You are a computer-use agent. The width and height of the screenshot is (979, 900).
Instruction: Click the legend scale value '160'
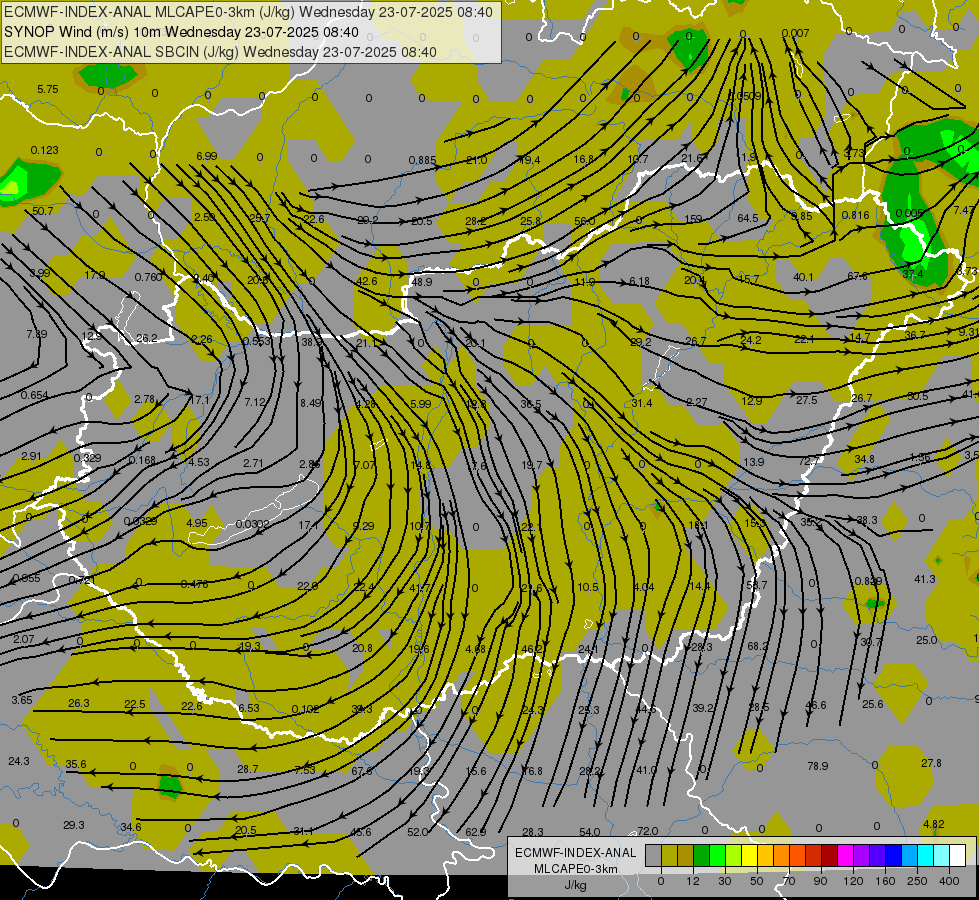coord(885,881)
